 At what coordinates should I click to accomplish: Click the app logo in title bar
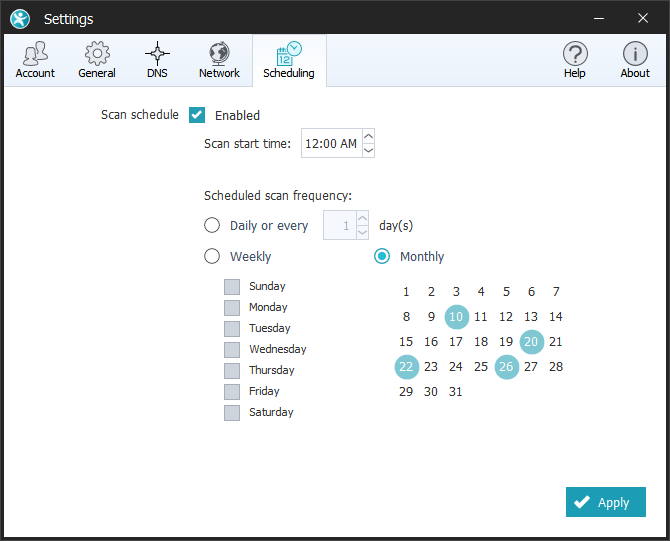(20, 18)
